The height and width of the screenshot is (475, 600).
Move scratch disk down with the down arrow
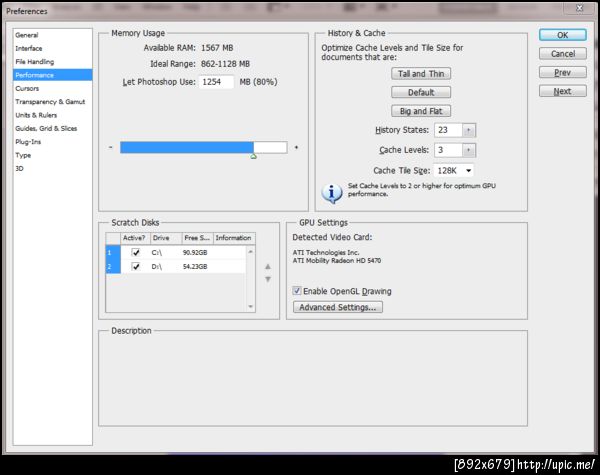(268, 279)
